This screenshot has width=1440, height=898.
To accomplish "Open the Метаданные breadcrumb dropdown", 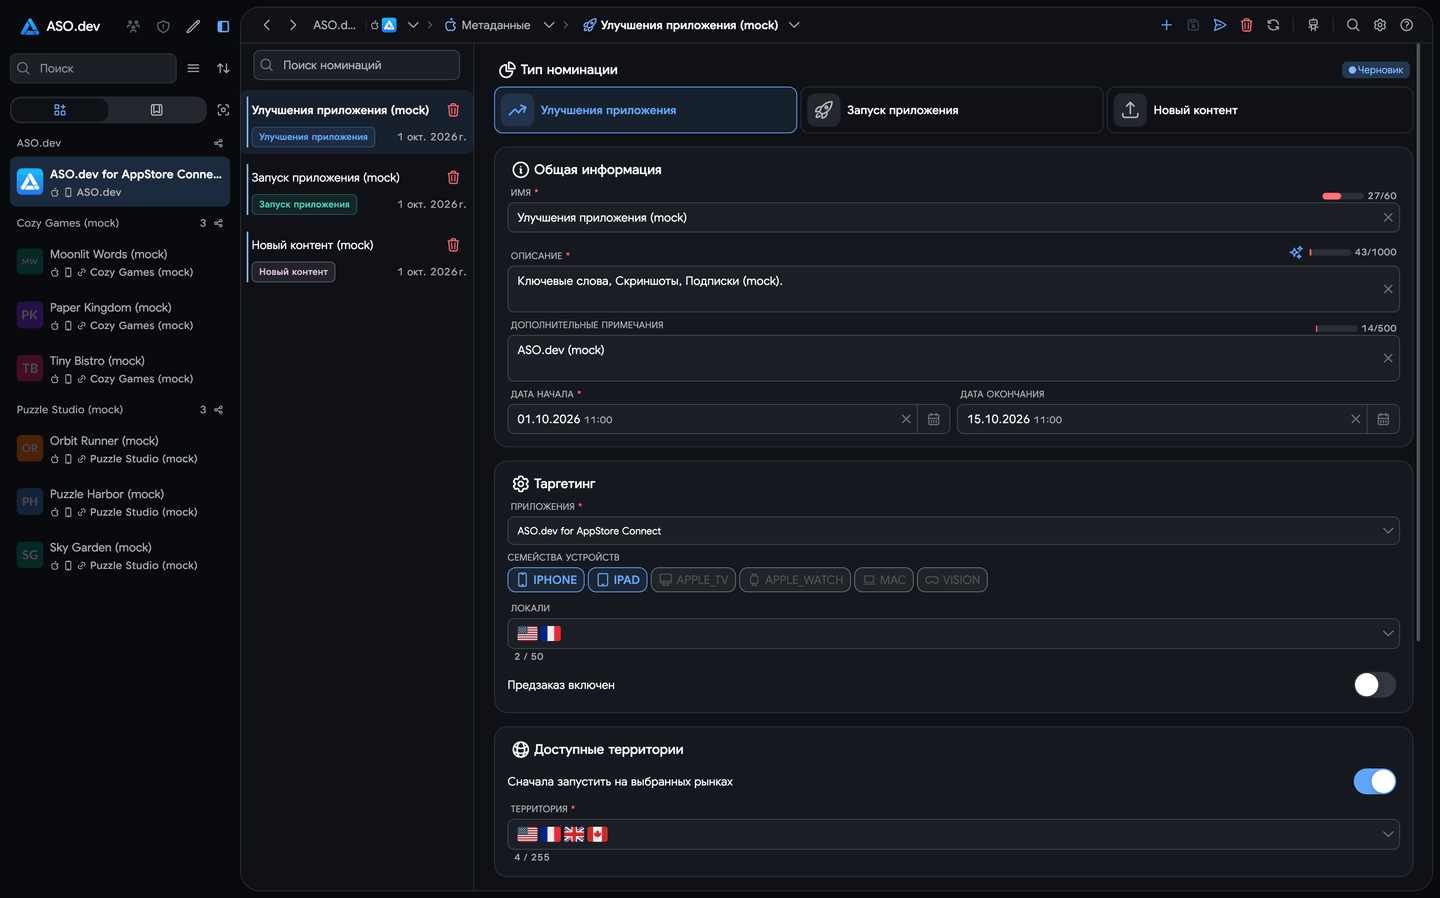I will (x=549, y=25).
